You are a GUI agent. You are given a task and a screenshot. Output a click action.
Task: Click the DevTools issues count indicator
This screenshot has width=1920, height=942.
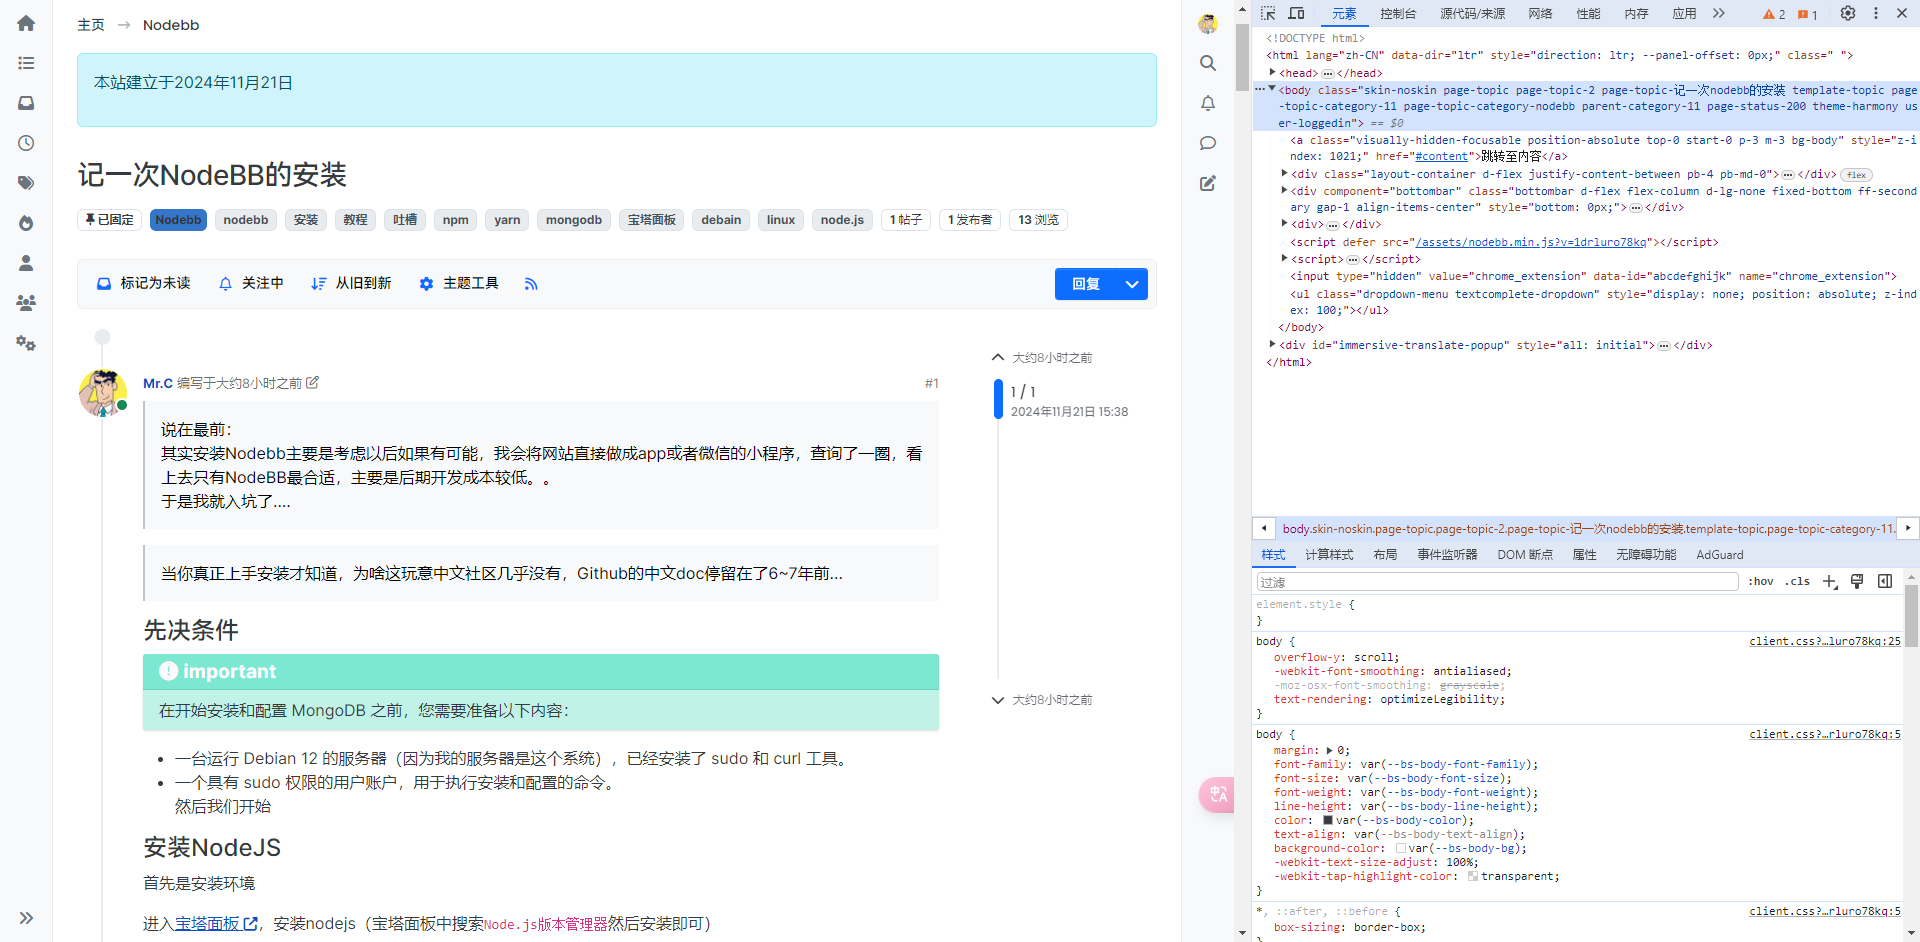click(x=1807, y=14)
